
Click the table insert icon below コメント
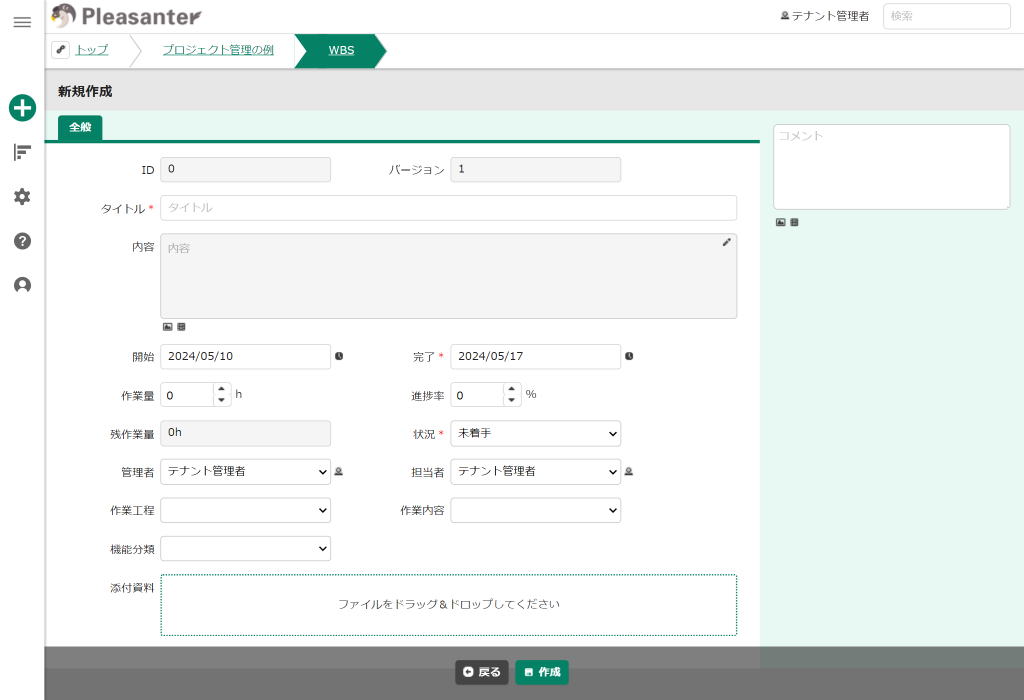coord(794,222)
